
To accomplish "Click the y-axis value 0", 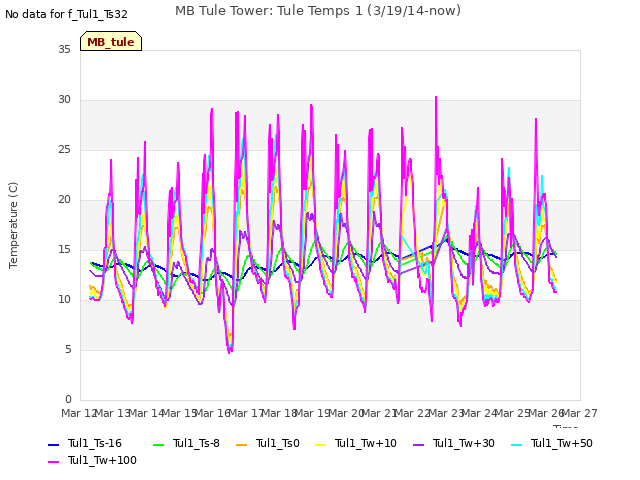I will (68, 400).
